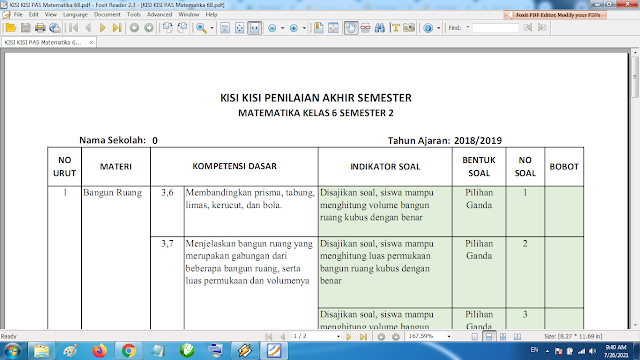Open the Language menu
Screen dimensions: 640x360
click(x=75, y=15)
